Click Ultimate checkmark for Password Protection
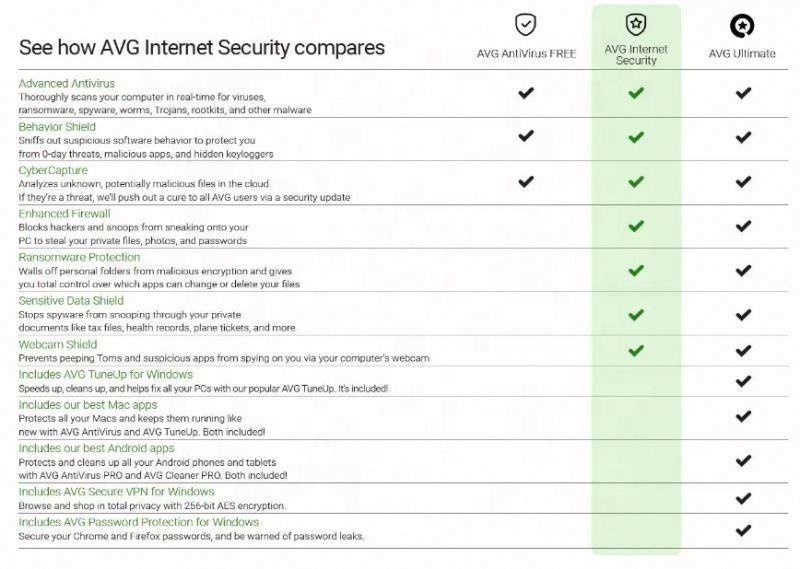 tap(743, 530)
